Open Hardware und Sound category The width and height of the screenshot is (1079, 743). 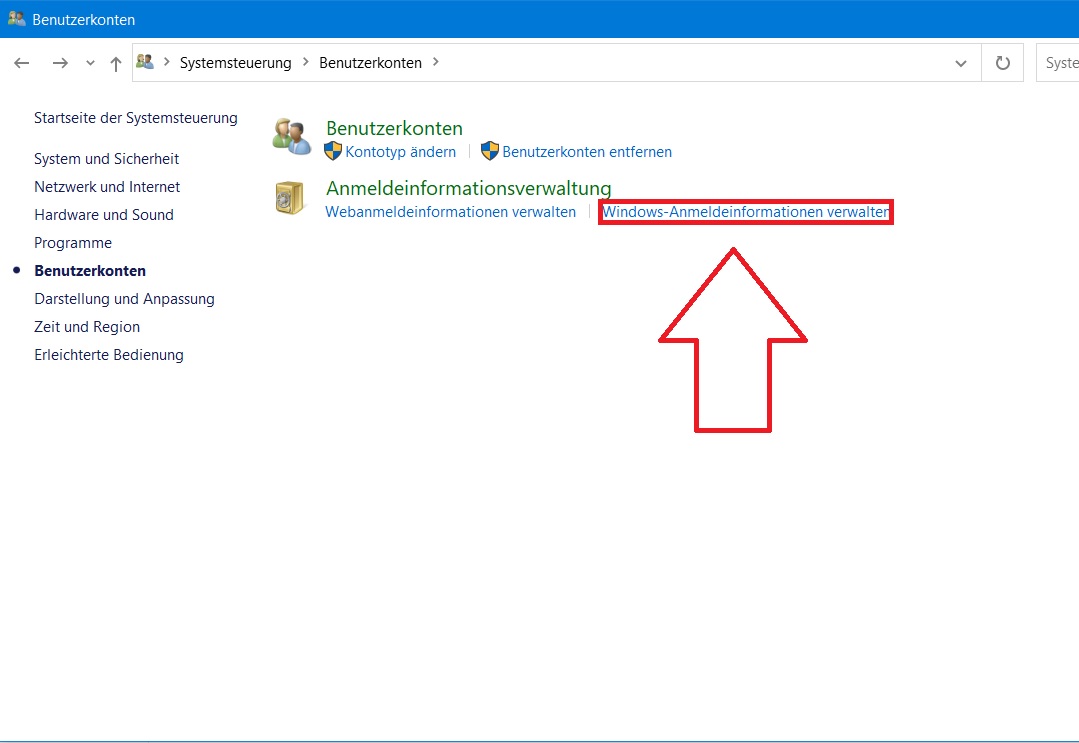(104, 215)
